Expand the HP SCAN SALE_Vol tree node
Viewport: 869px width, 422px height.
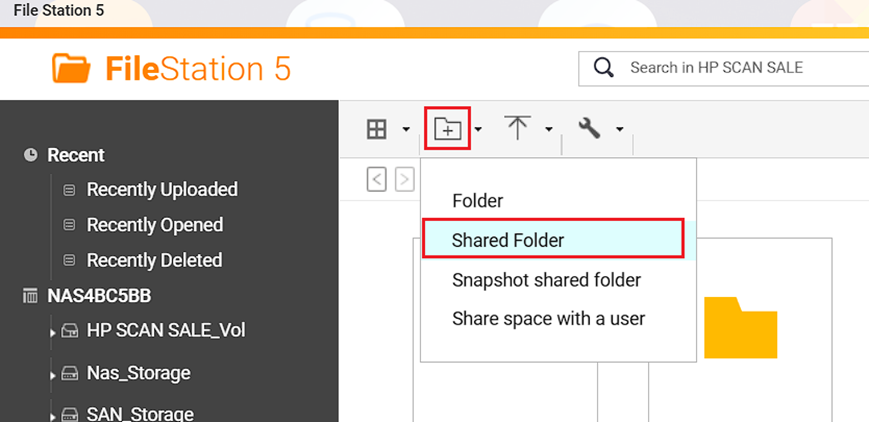coord(51,332)
